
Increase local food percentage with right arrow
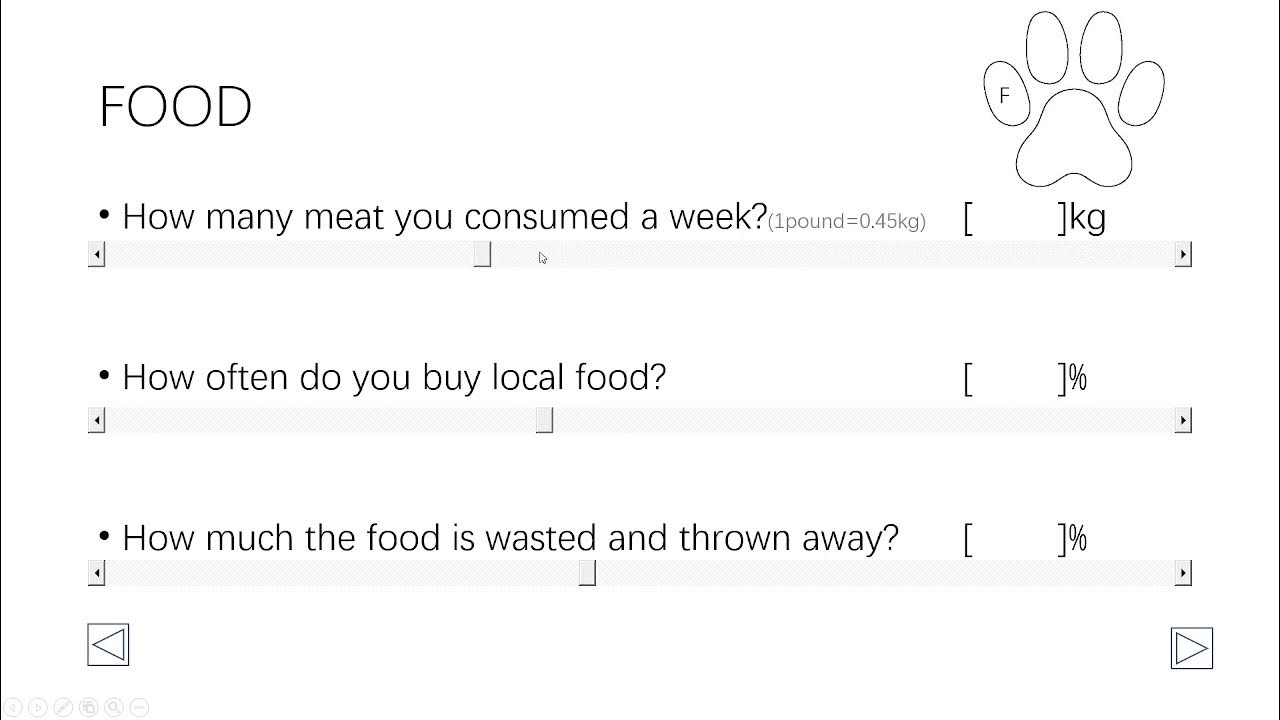[1183, 421]
